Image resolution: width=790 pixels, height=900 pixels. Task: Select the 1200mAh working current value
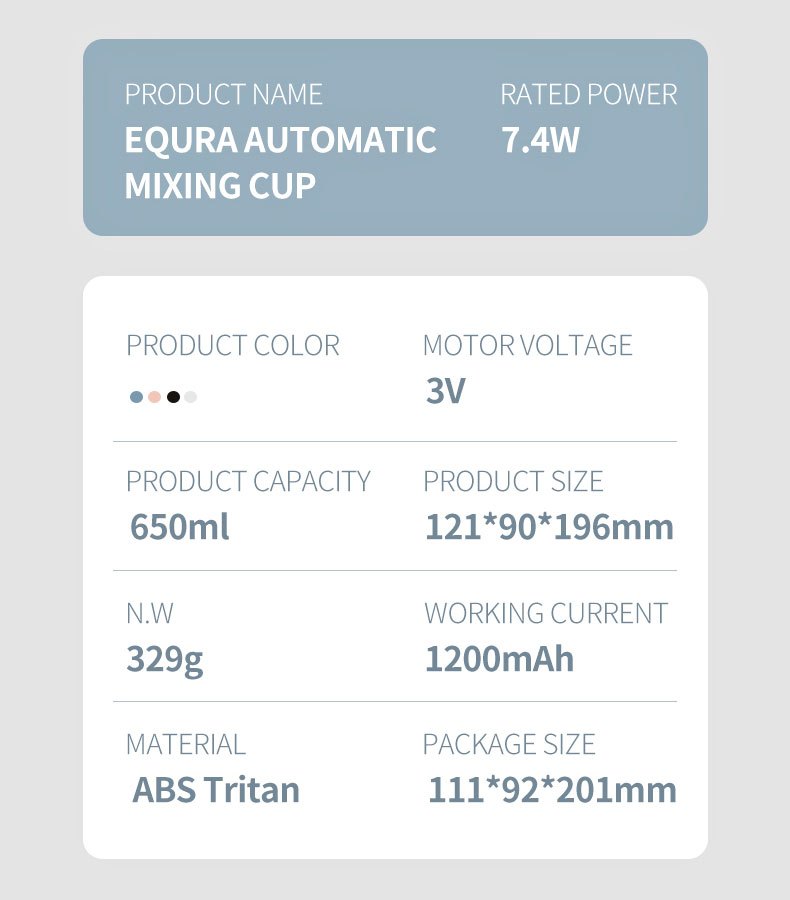(499, 660)
